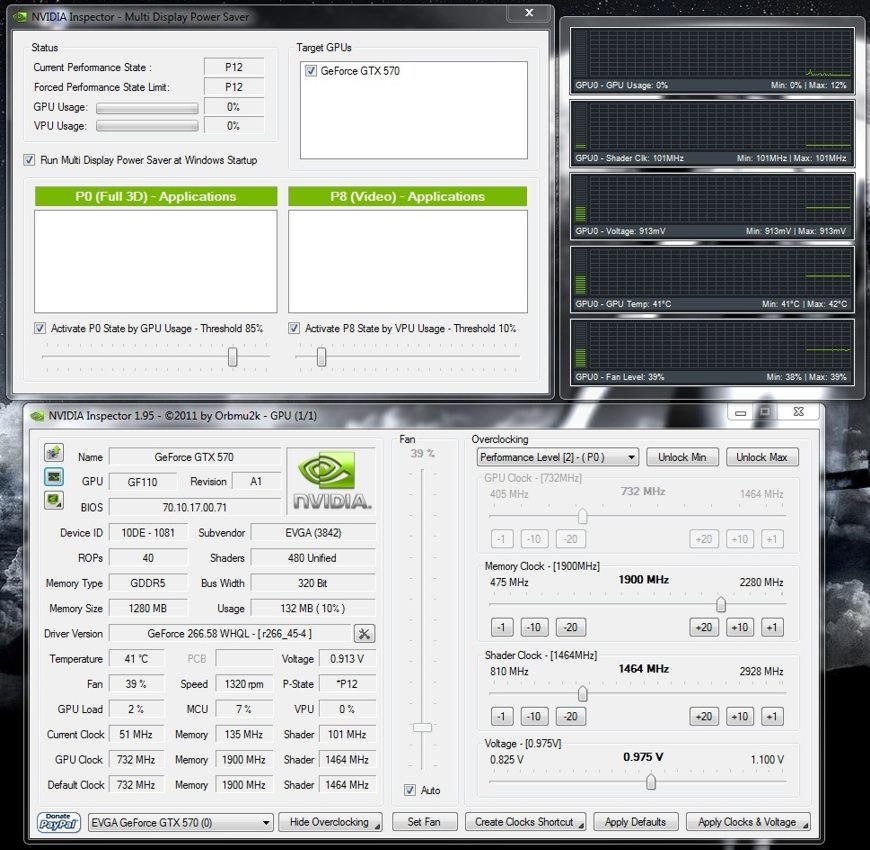Click Memory Clock -1 button
Viewport: 870px width, 850px height.
point(502,628)
